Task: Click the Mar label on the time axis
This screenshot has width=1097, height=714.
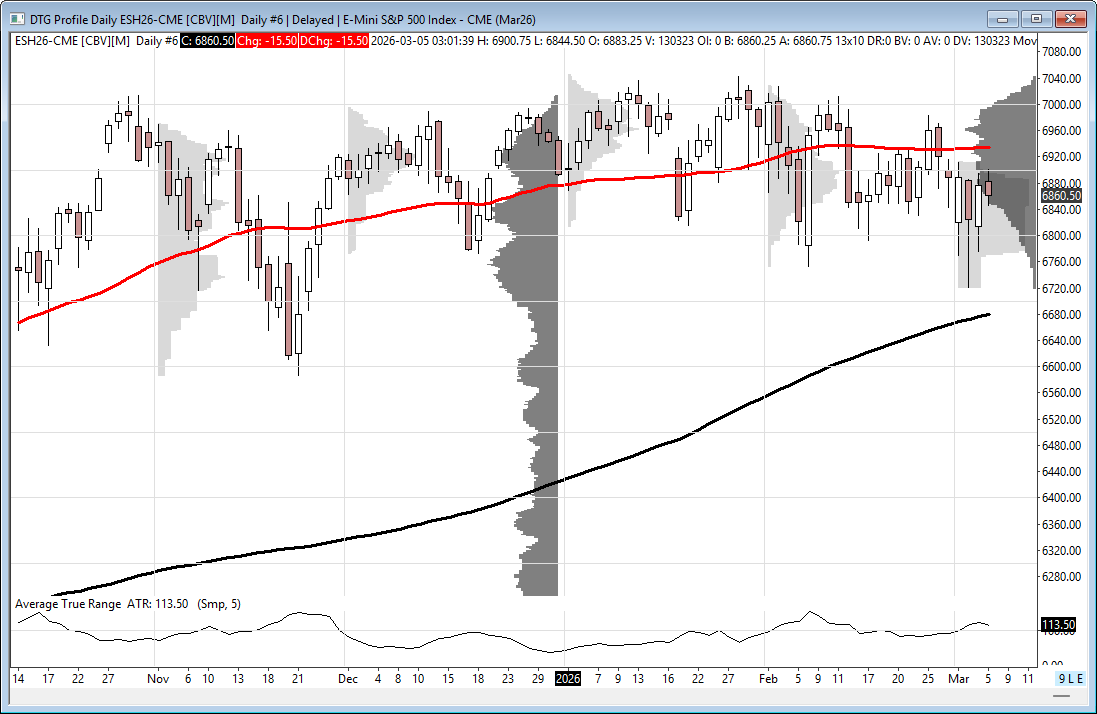Action: [x=957, y=679]
